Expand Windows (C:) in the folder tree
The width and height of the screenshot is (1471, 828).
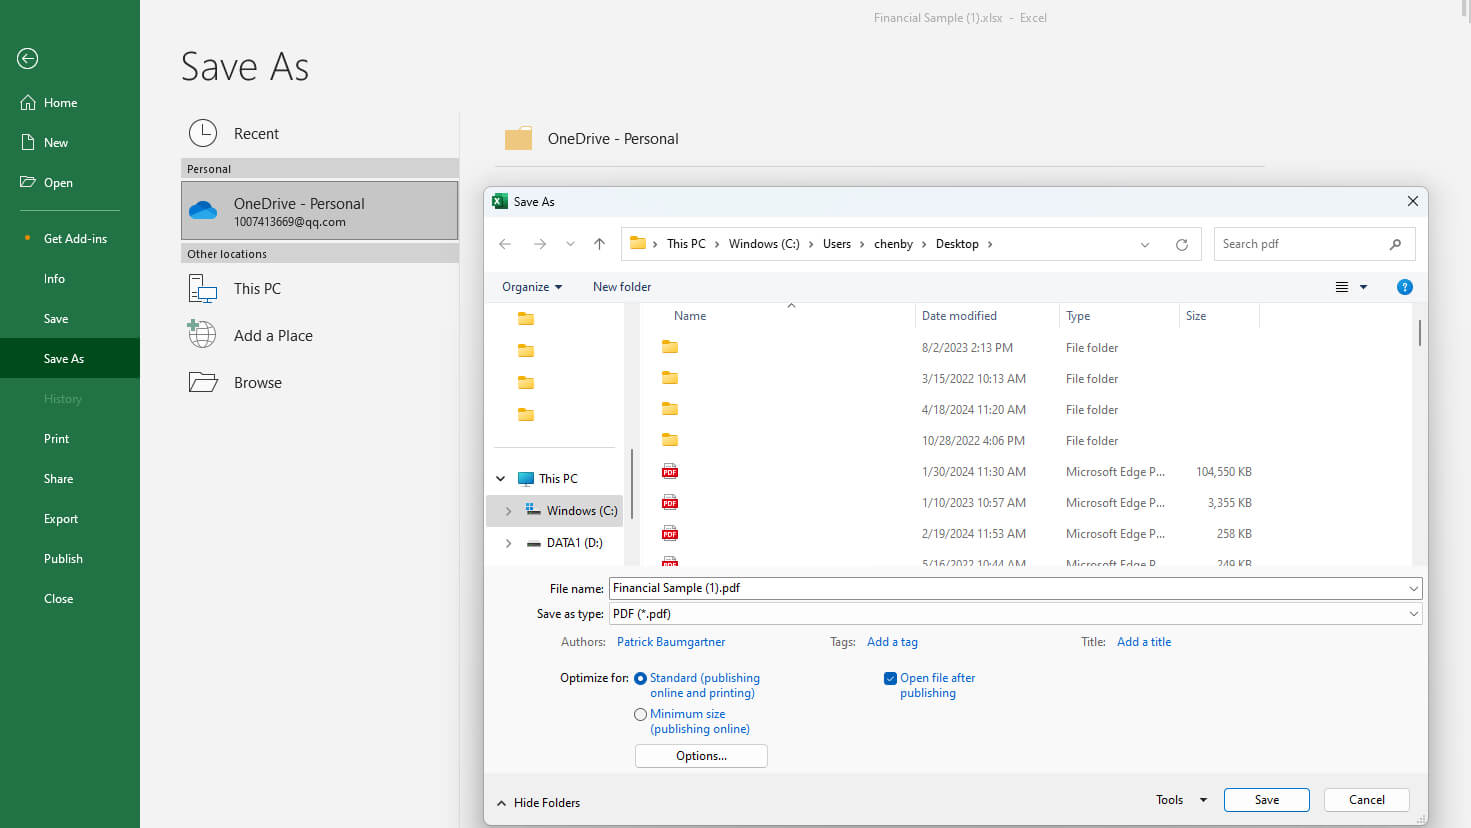point(509,510)
